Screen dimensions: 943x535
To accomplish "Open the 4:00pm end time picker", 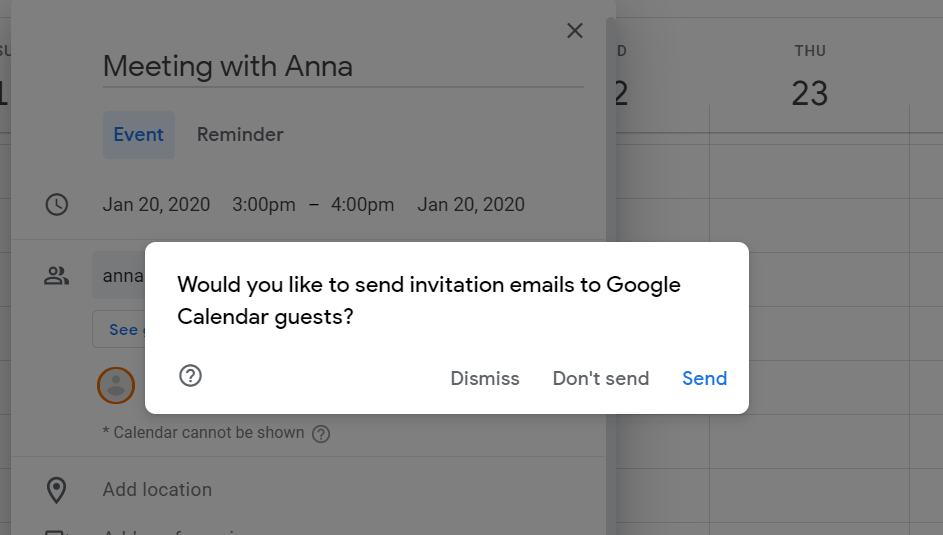I will 363,204.
